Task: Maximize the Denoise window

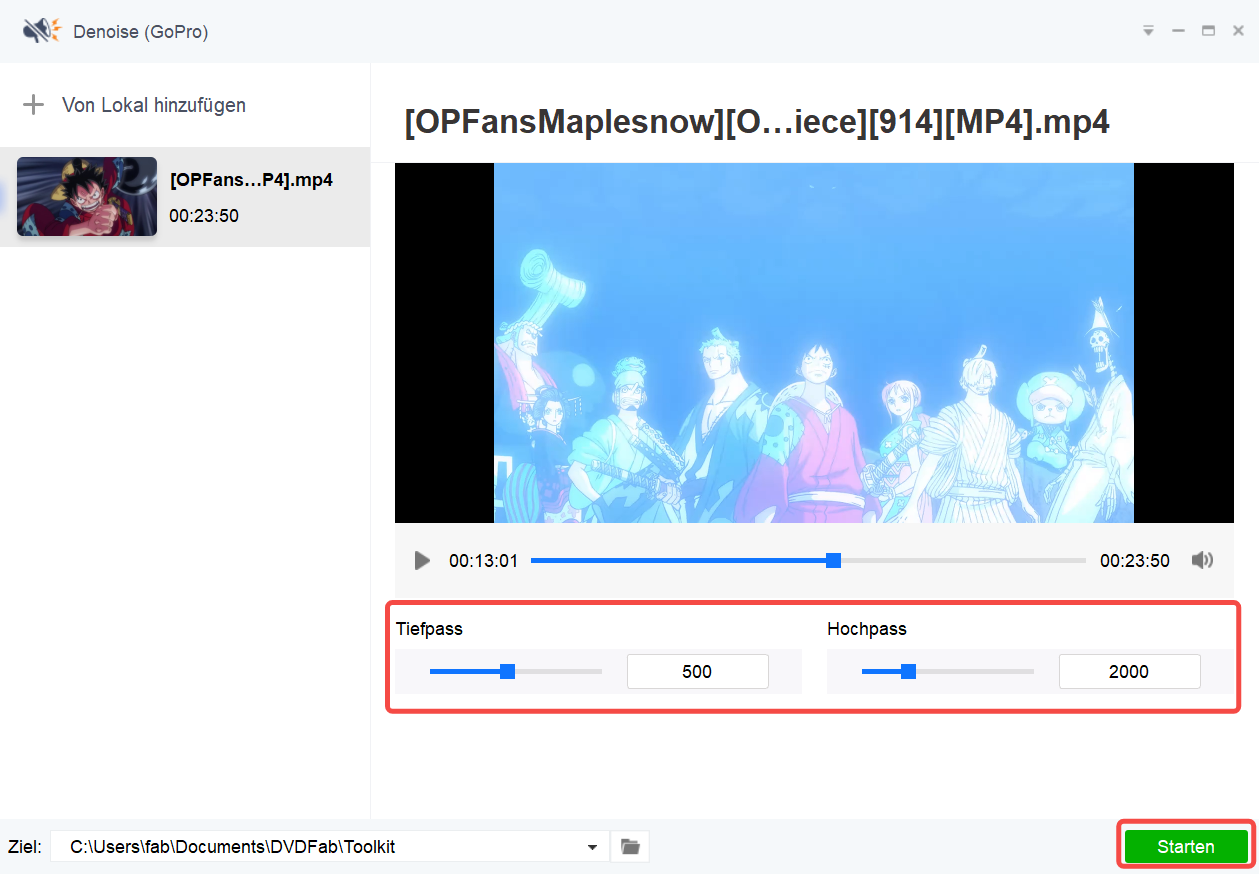Action: click(x=1208, y=31)
